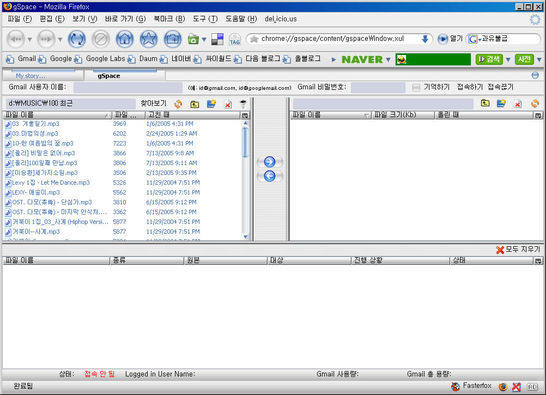Viewport: 546px width, 395px height.
Task: Toggle the 기억하기 remember checkbox
Action: click(416, 87)
